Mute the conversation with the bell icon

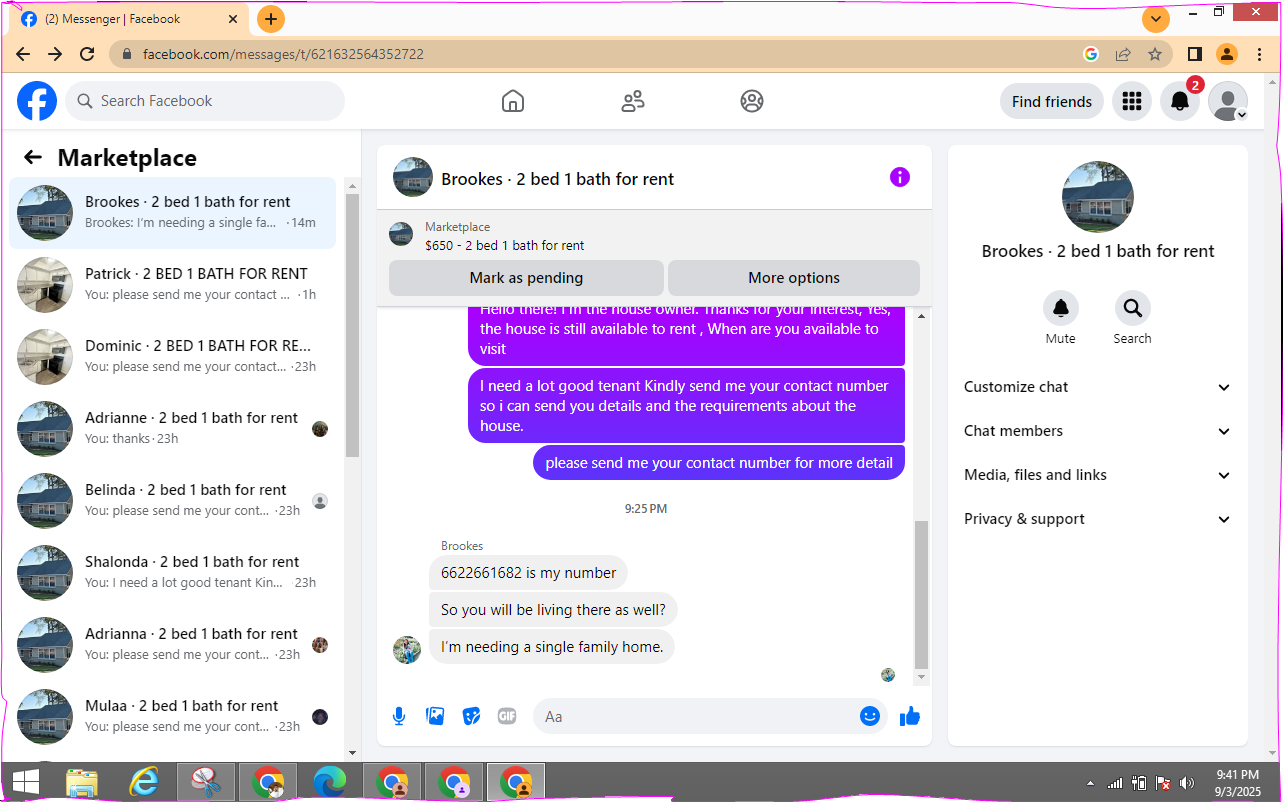(1061, 308)
